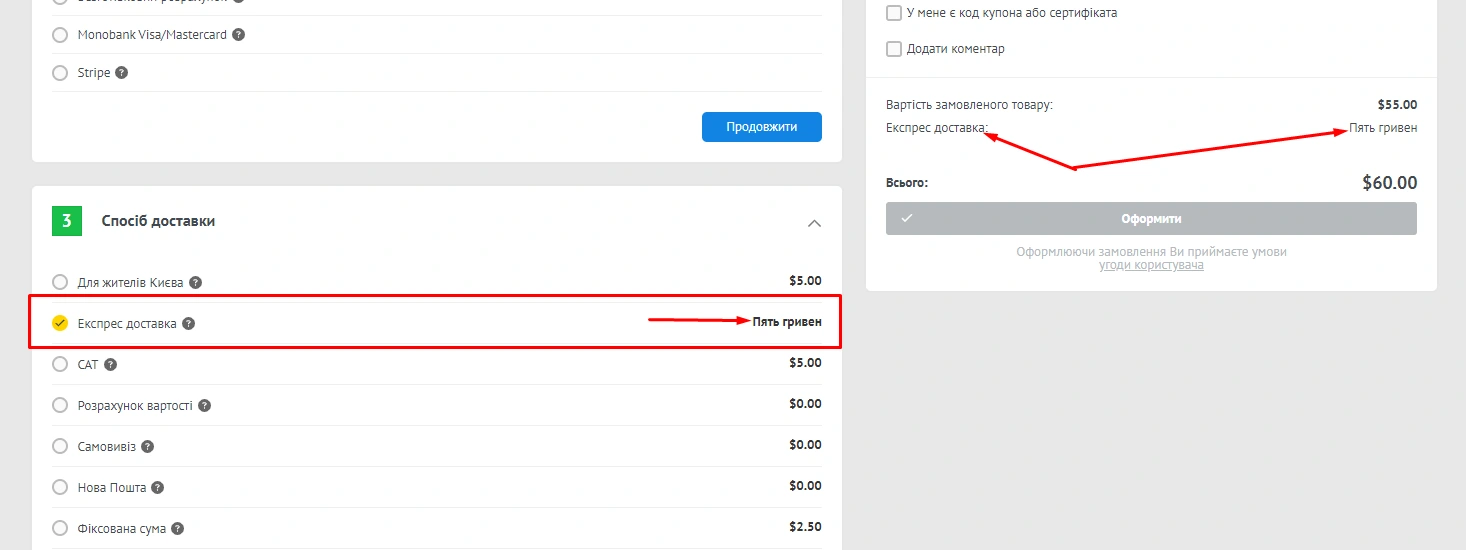1466x550 pixels.
Task: Click help icon next to Monobank Visa/Mastercard
Action: tap(238, 35)
